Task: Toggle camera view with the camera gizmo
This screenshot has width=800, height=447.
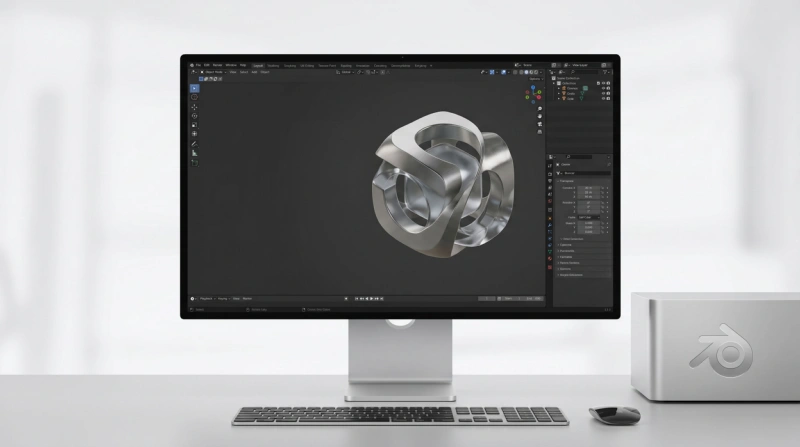Action: (540, 124)
